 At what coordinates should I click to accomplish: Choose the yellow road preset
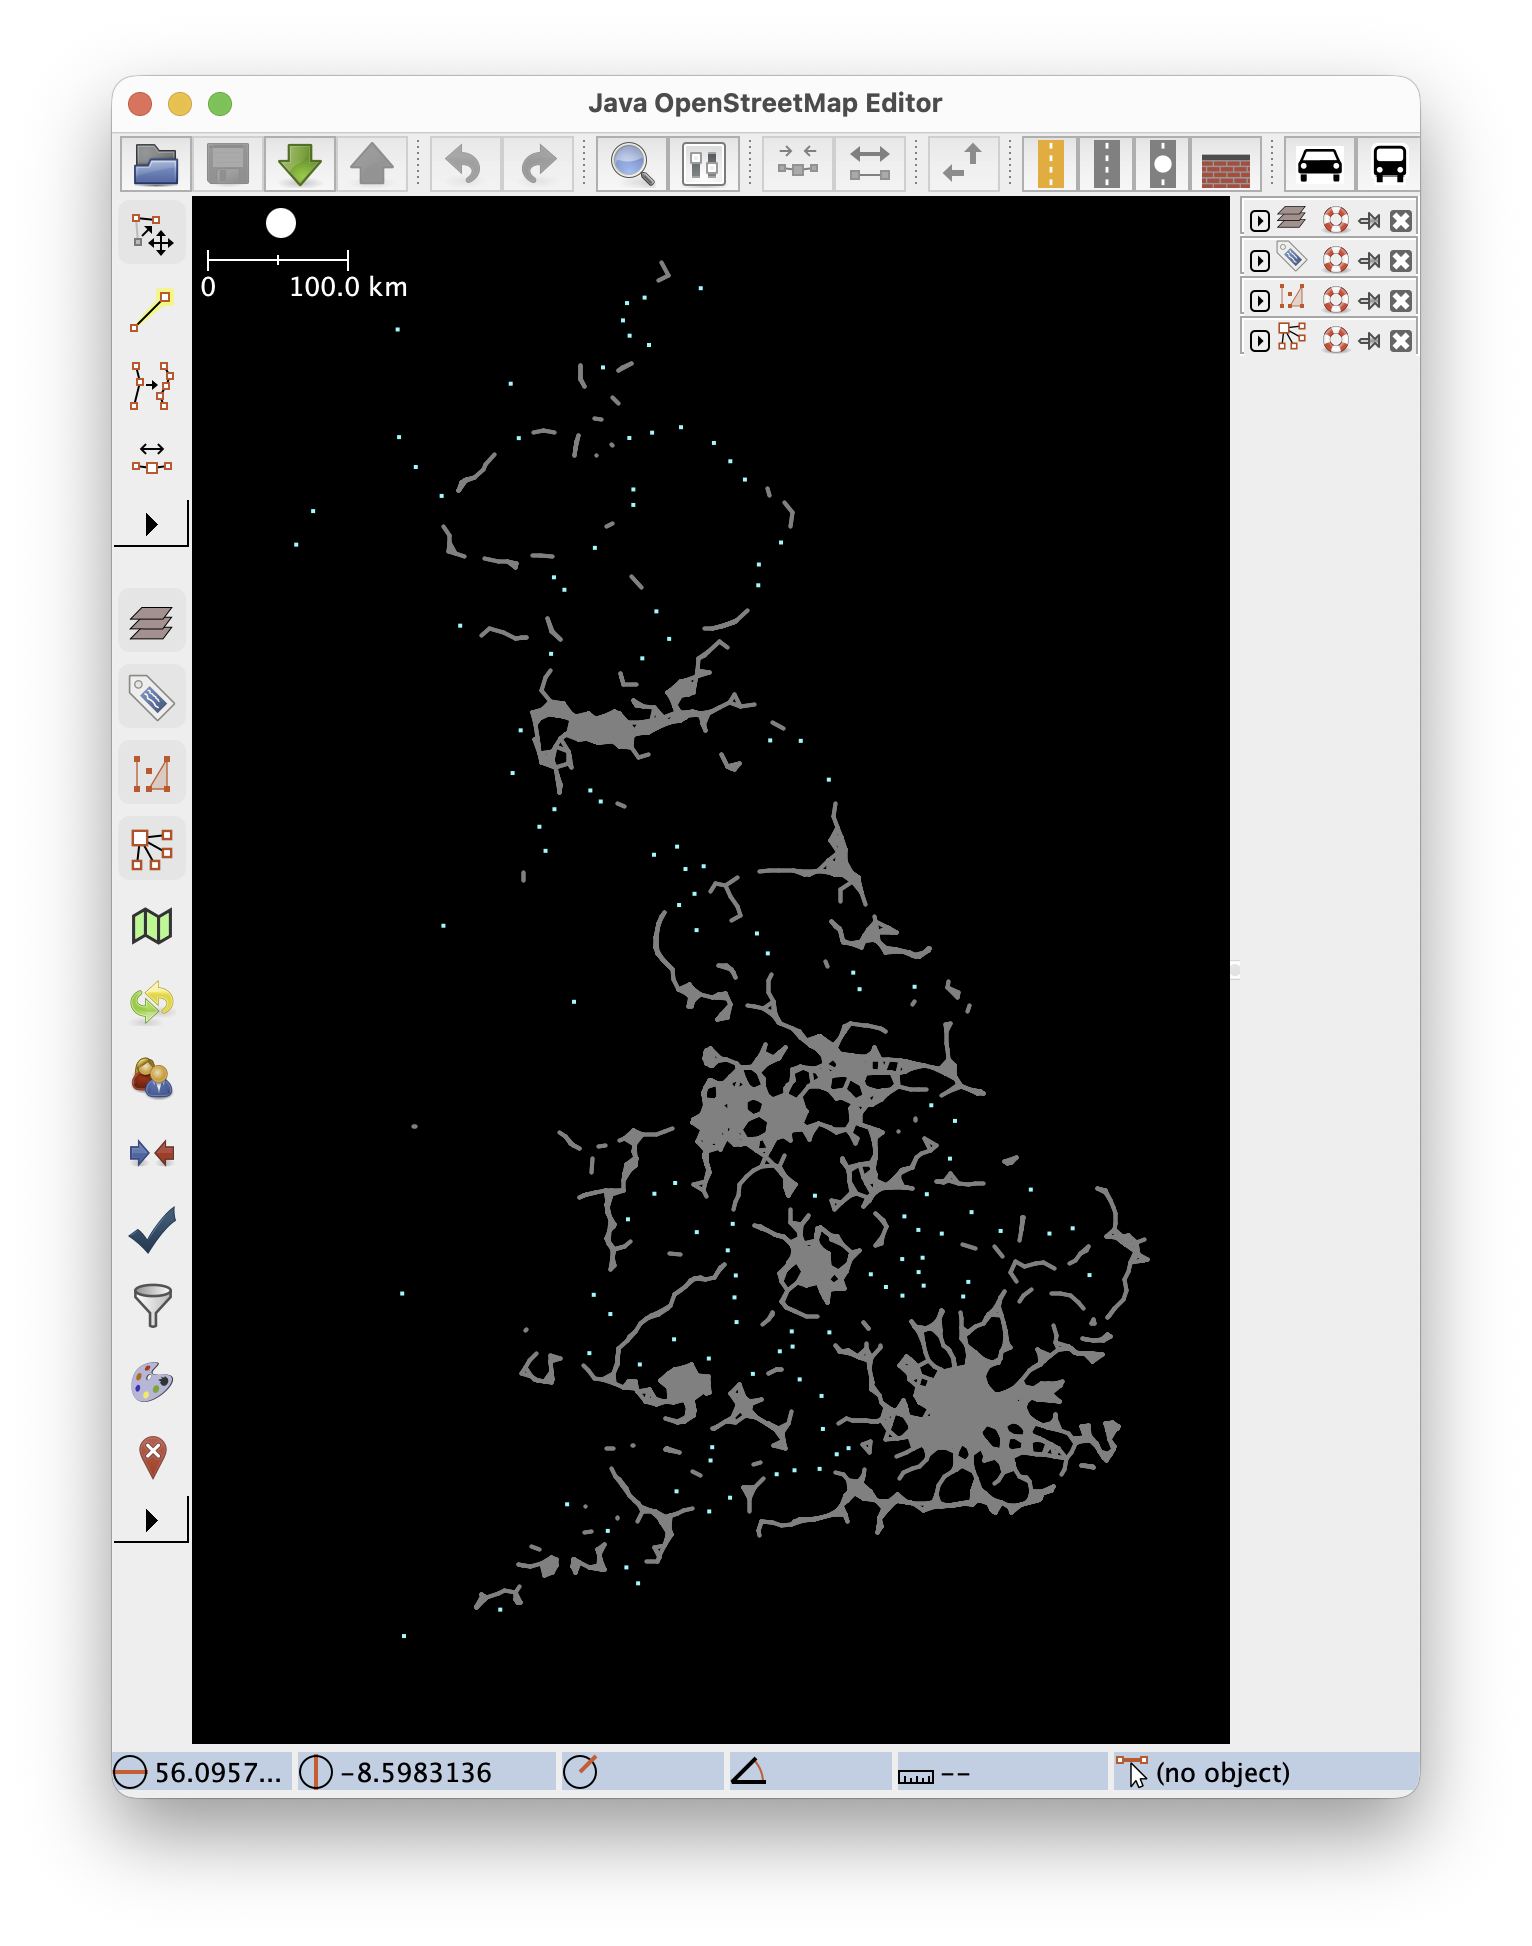pos(1050,164)
